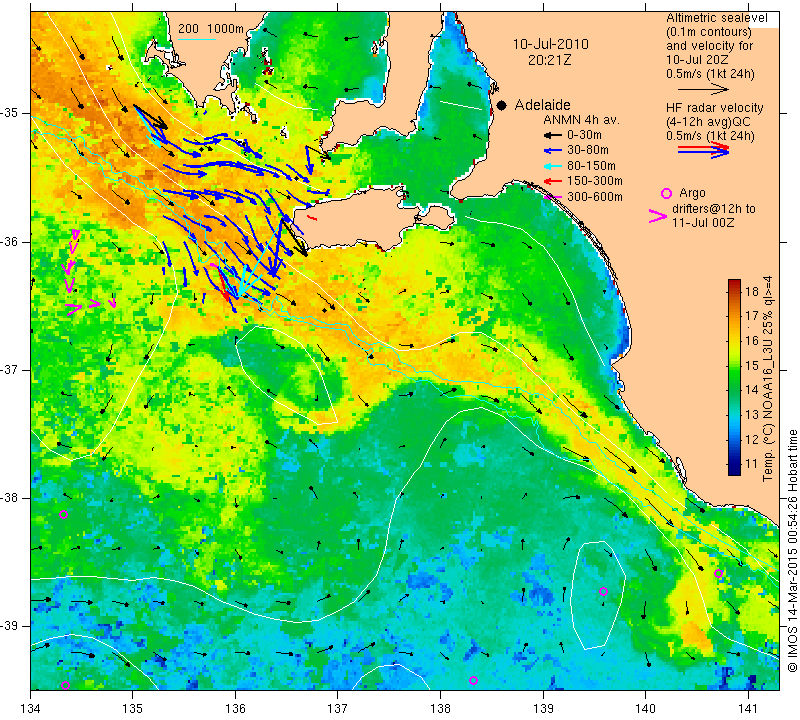This screenshot has width=800, height=720.
Task: Click the colorbar tick label '13'
Action: click(752, 415)
